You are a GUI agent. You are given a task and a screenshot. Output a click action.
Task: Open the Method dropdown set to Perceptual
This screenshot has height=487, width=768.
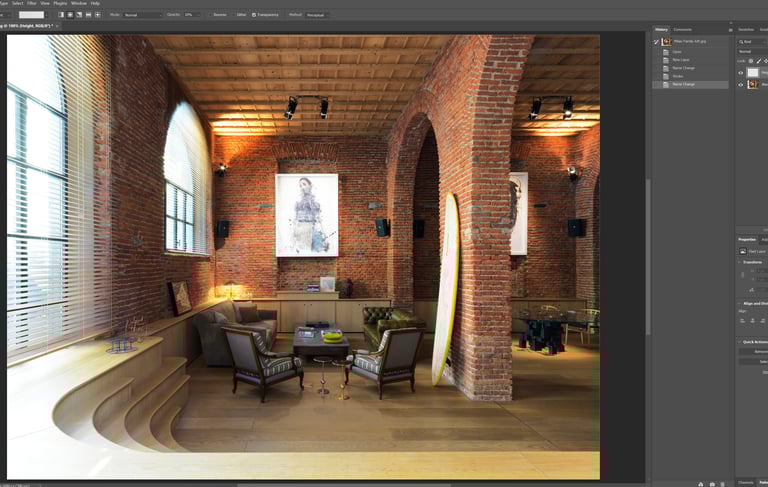tap(317, 15)
